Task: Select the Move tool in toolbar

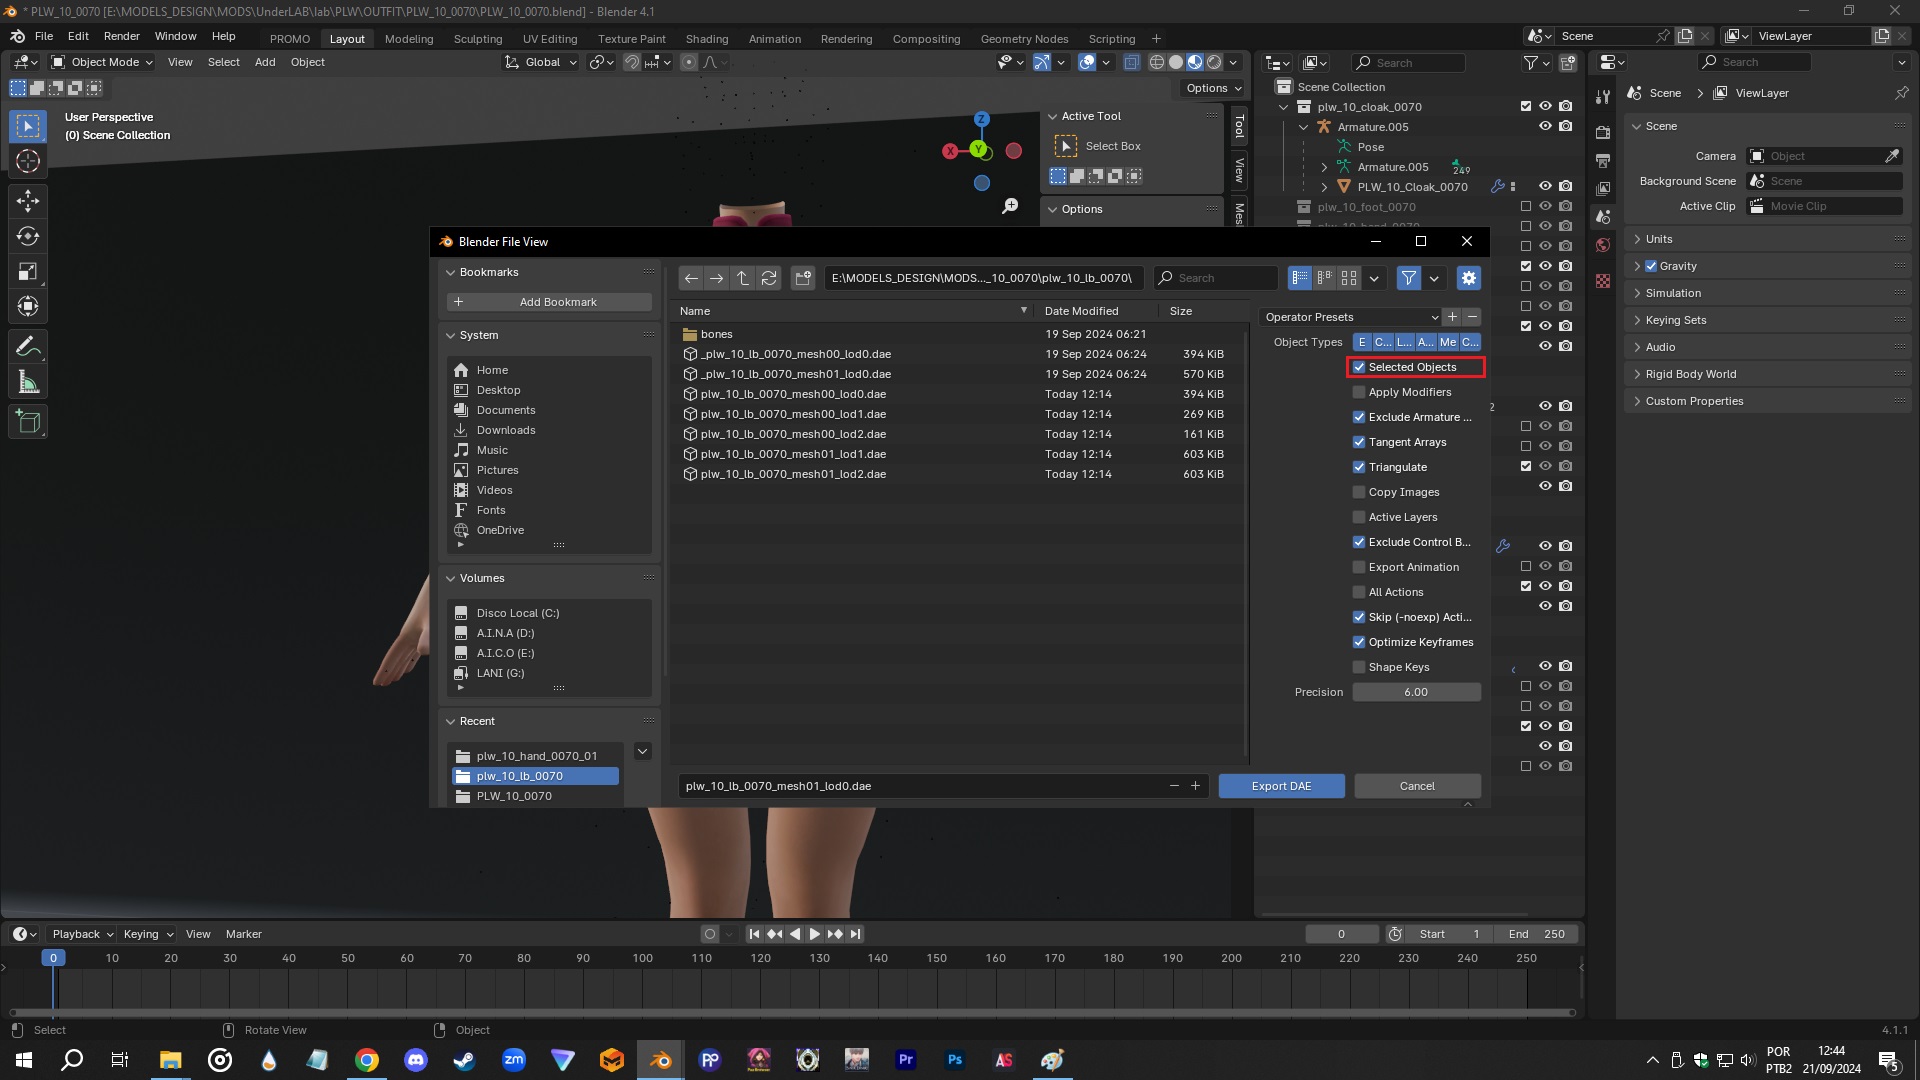Action: click(x=28, y=201)
